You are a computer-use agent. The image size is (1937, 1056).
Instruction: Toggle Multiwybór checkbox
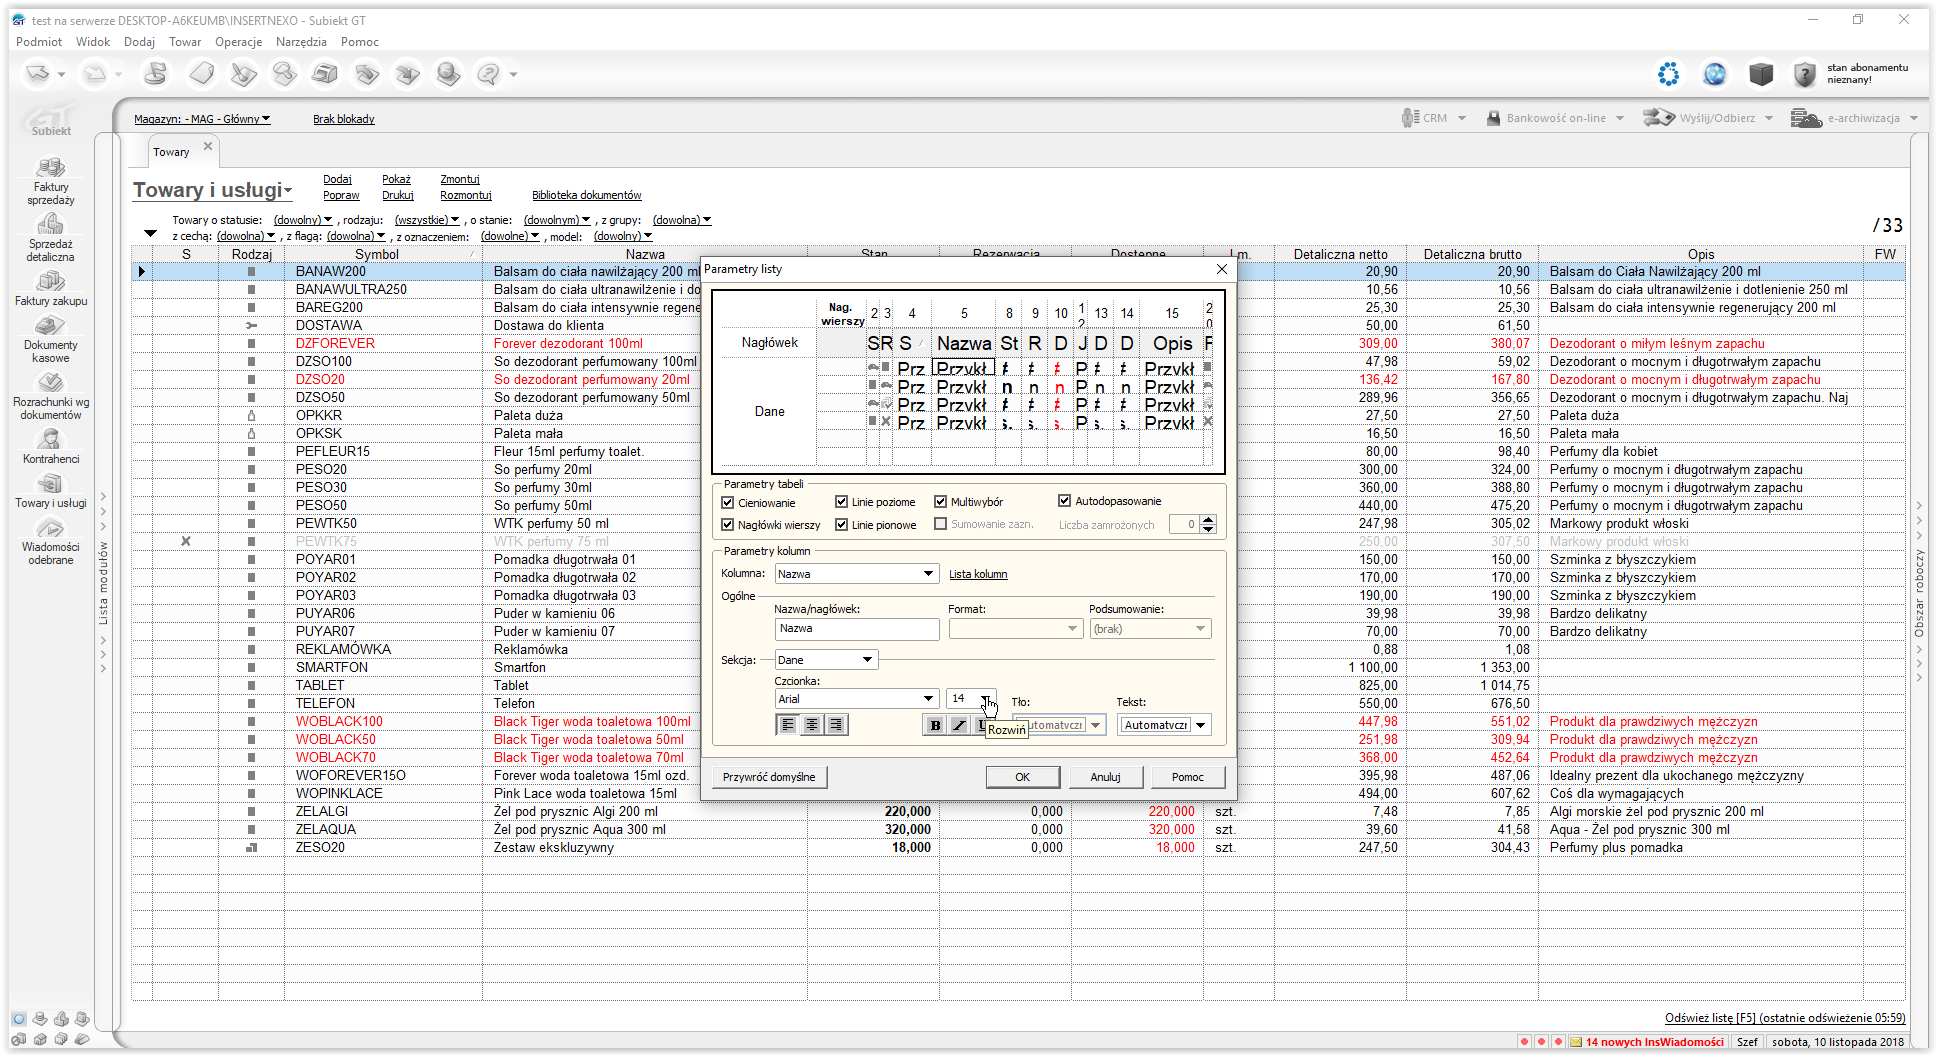coord(941,502)
